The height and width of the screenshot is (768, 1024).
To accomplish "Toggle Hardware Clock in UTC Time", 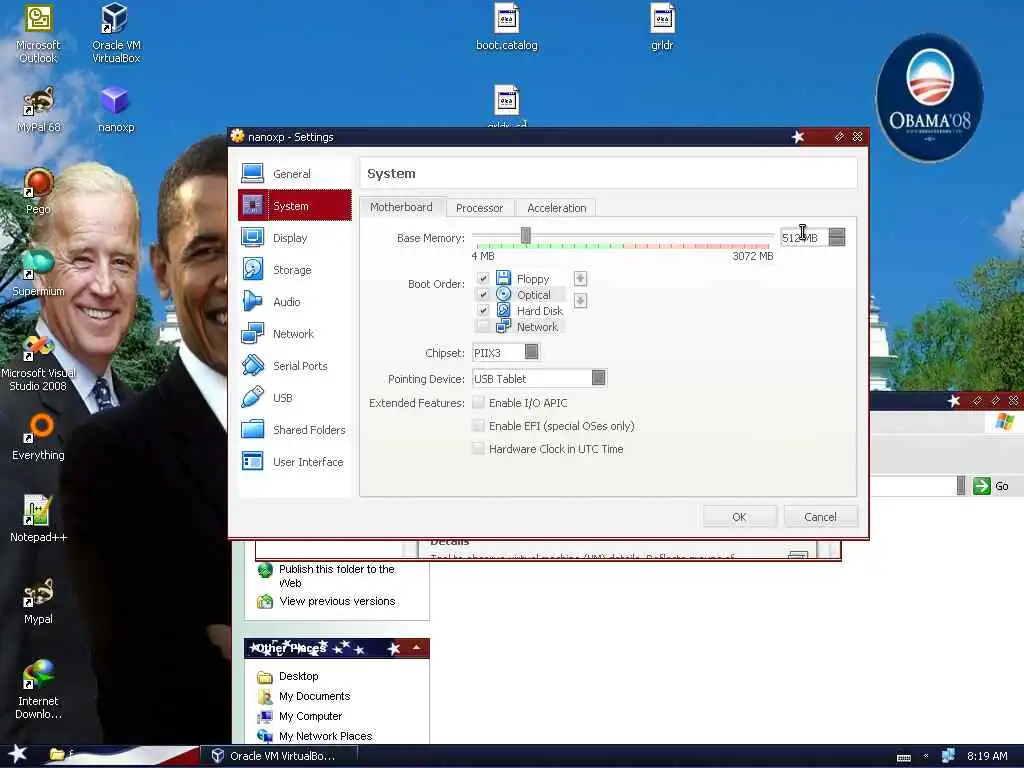I will tap(478, 449).
